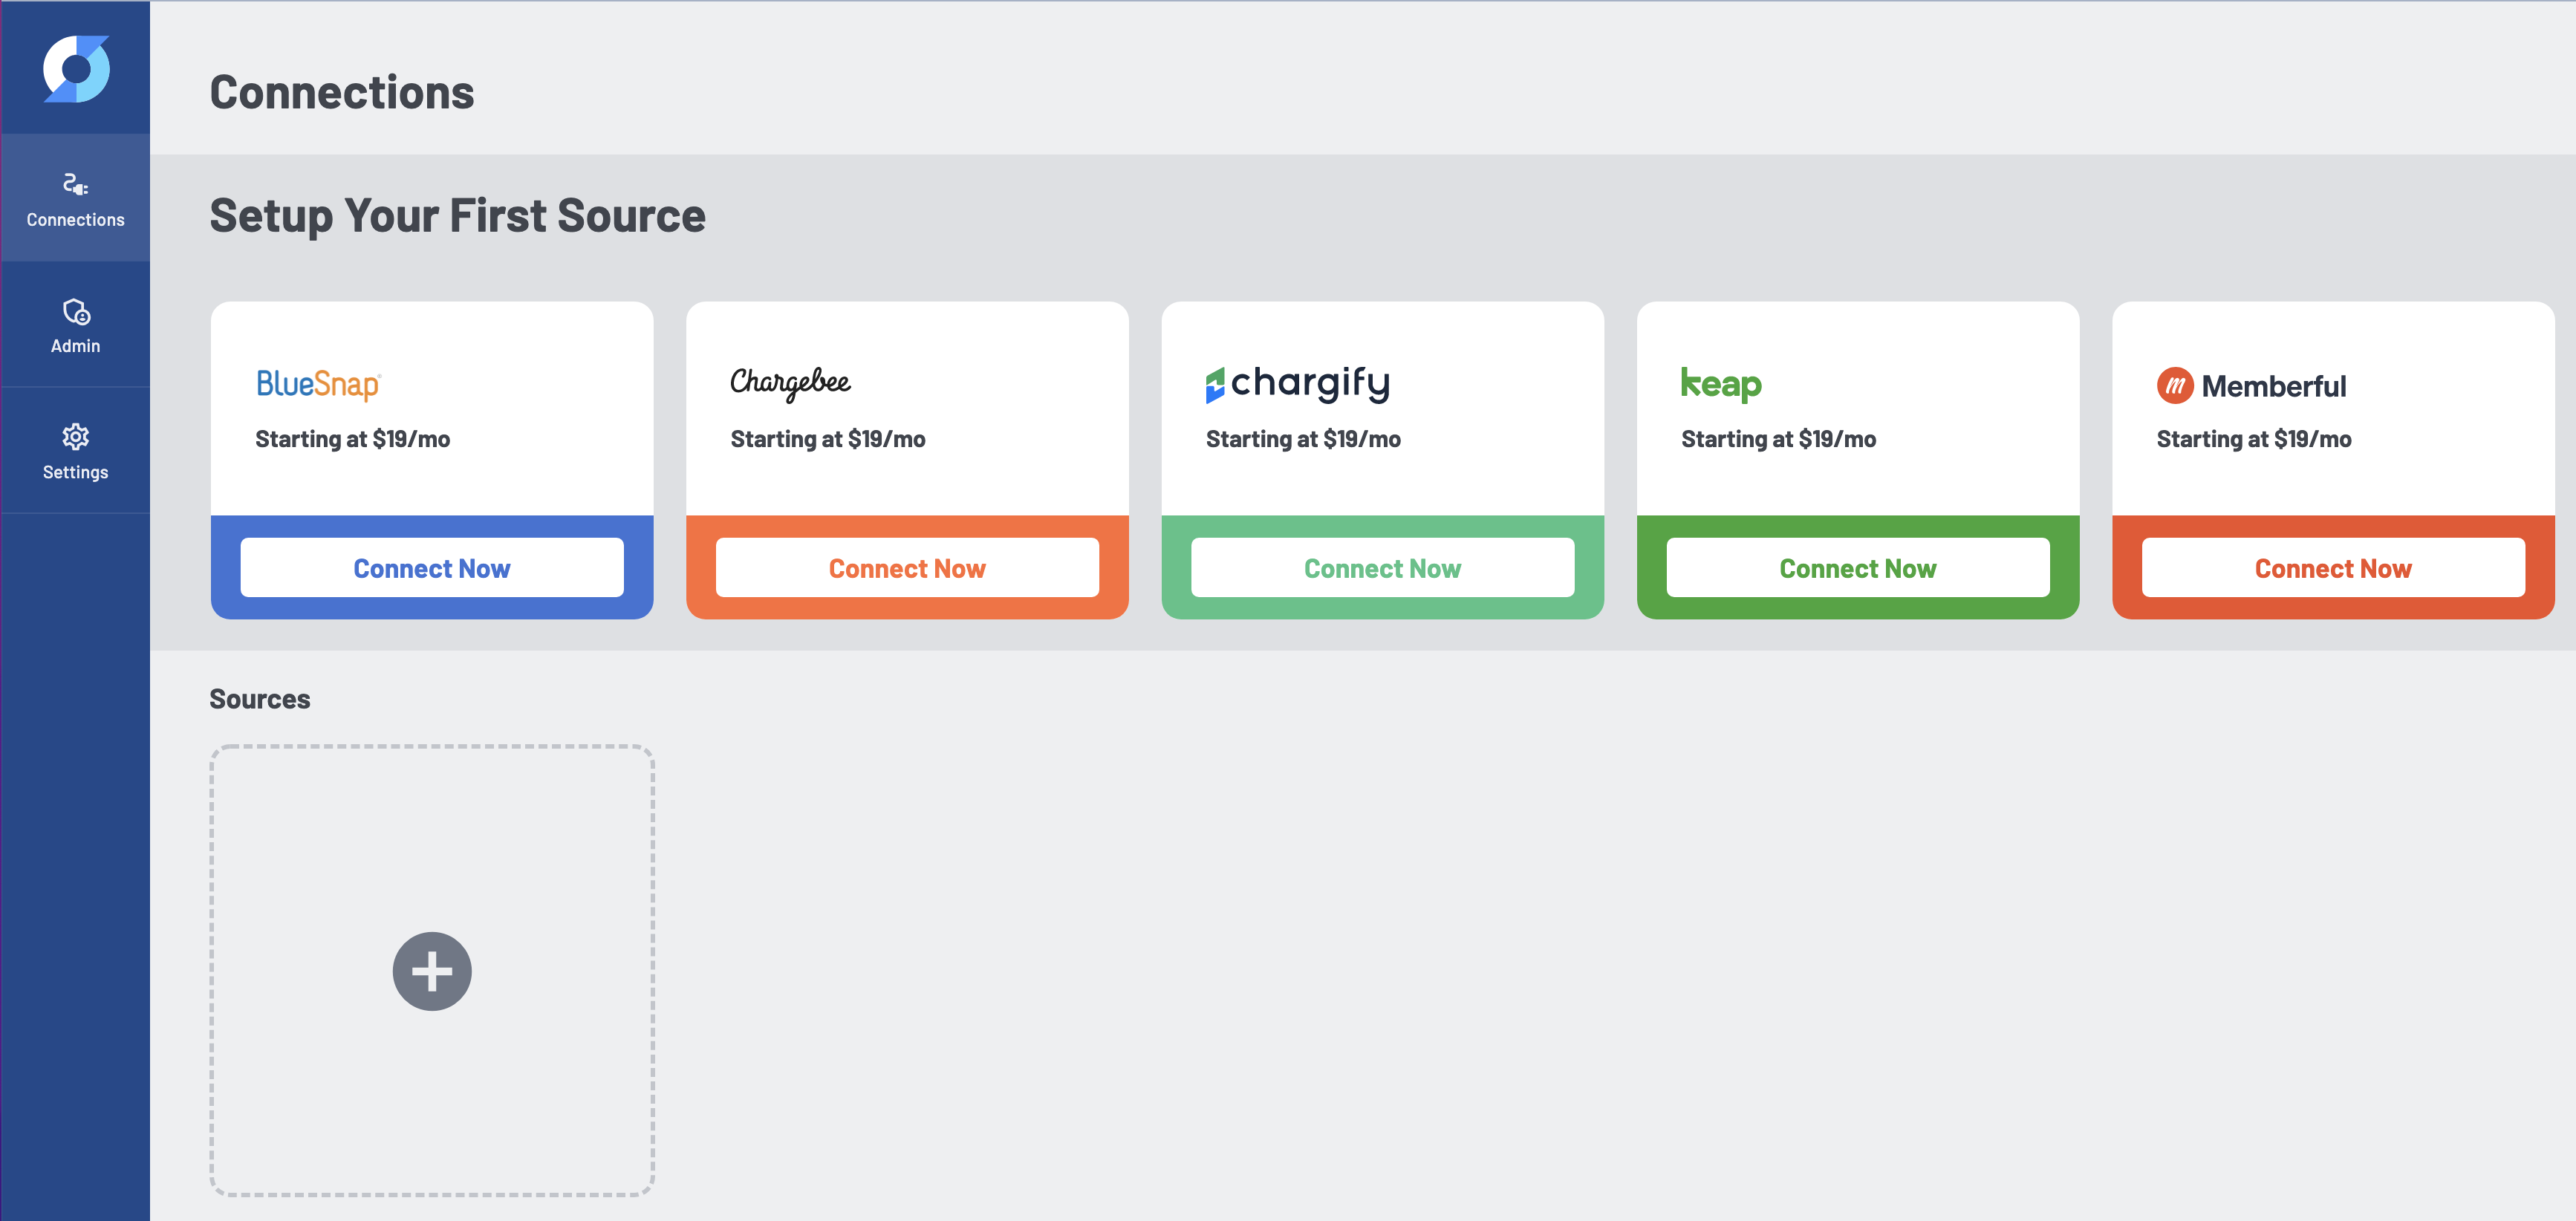
Task: Click the 'Sources' heading
Action: (x=260, y=699)
